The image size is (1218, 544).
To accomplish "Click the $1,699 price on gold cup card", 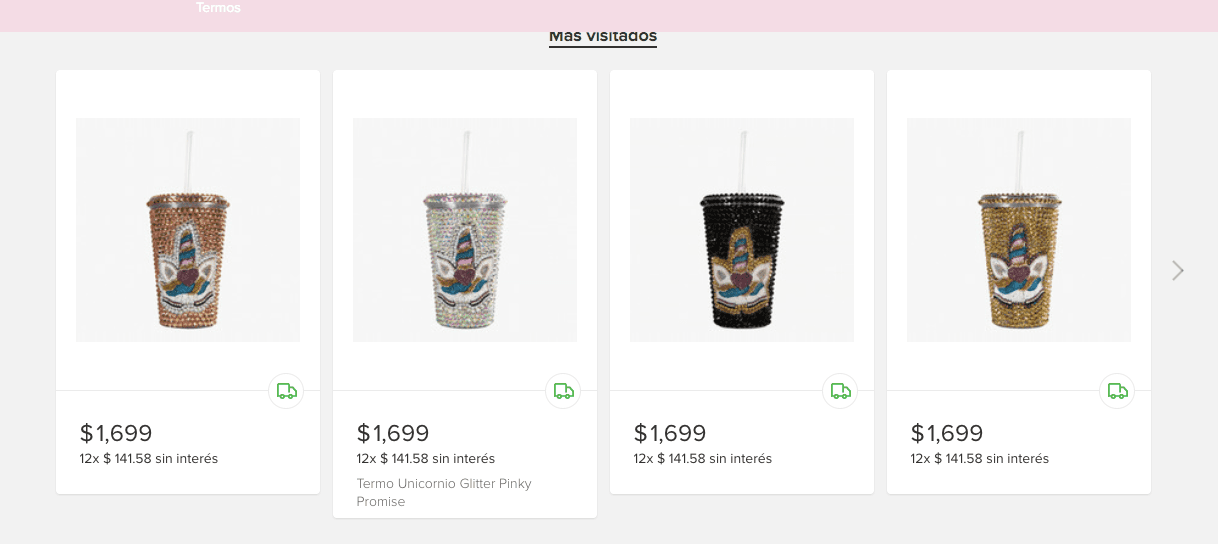I will (x=947, y=433).
